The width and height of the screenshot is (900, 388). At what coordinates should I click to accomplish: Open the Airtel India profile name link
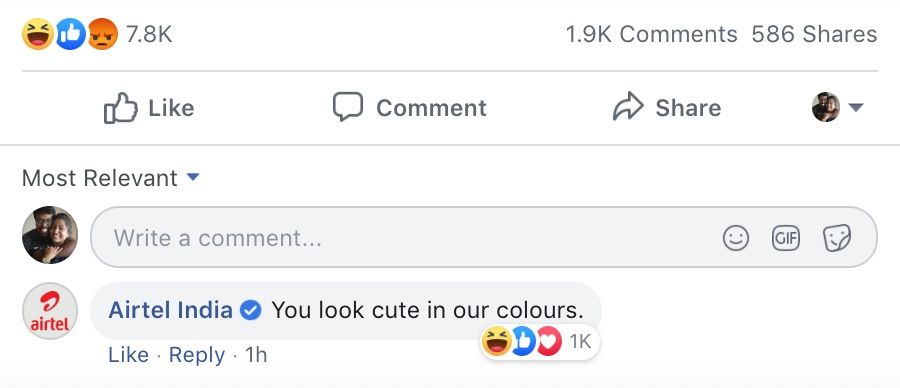tap(170, 311)
